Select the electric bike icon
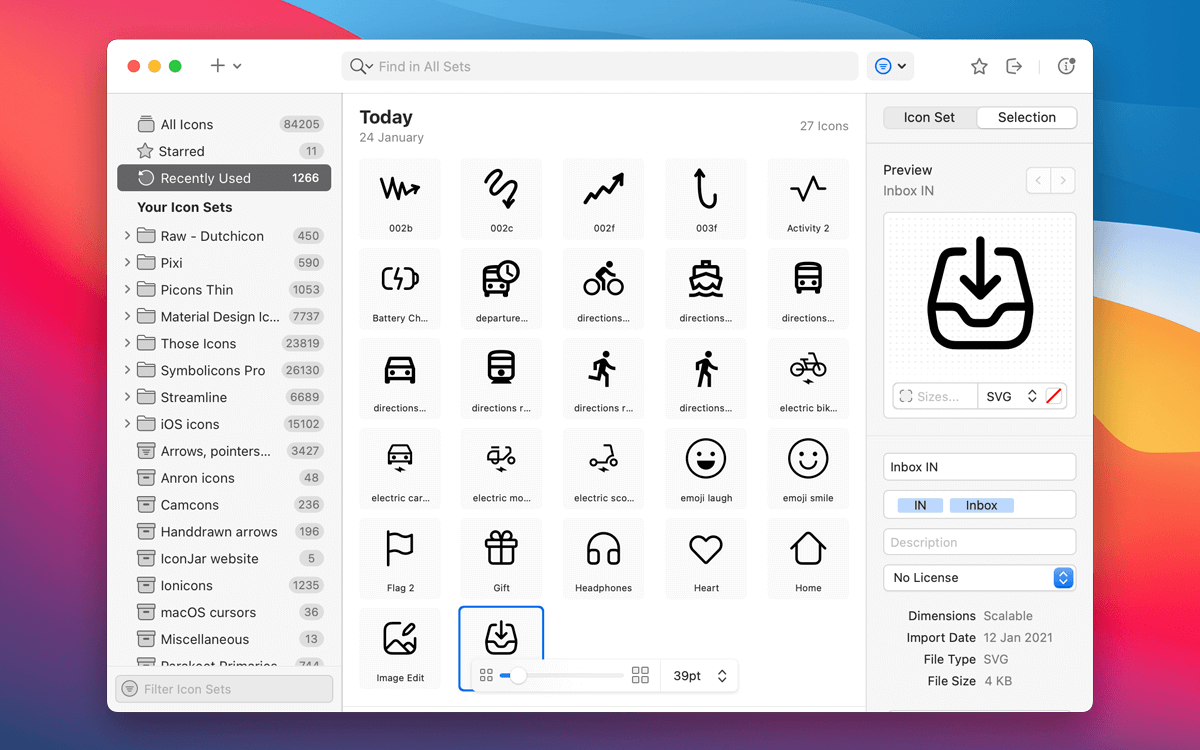 click(x=808, y=378)
